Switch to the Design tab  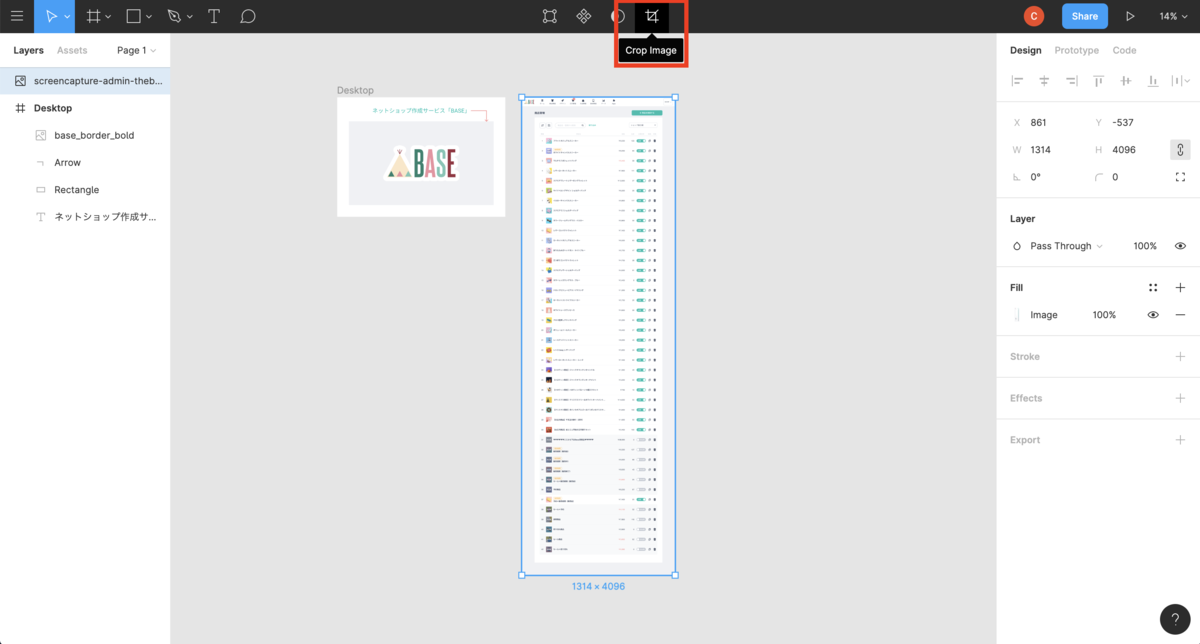(x=1025, y=50)
